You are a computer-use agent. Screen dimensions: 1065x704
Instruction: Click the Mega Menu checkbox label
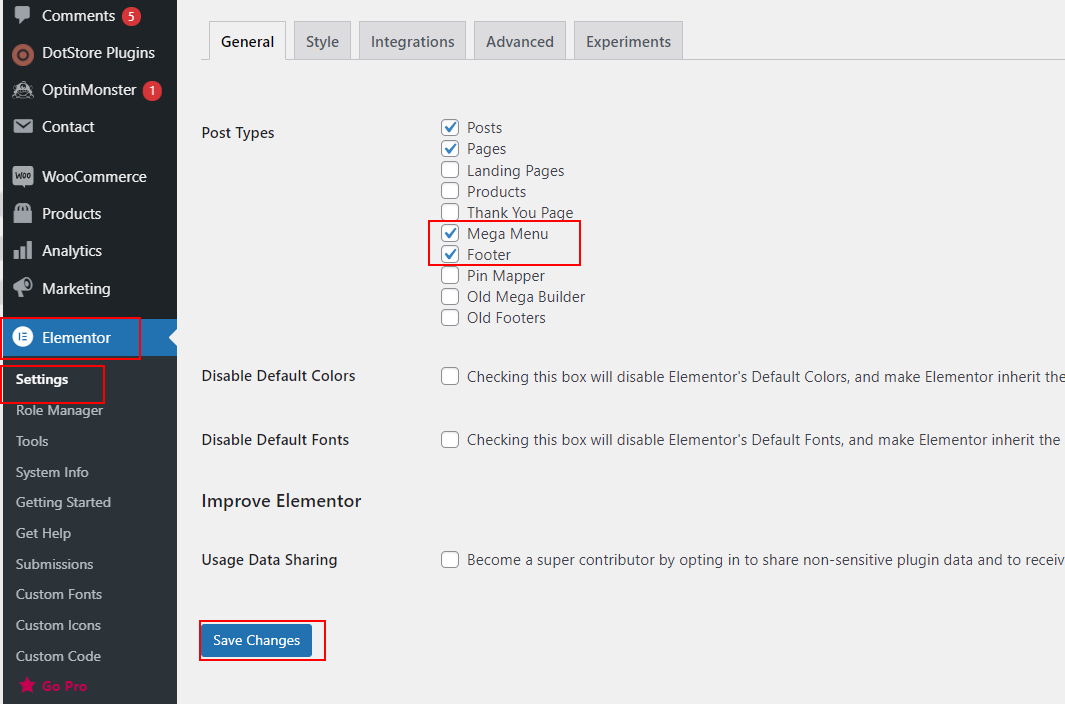click(507, 234)
